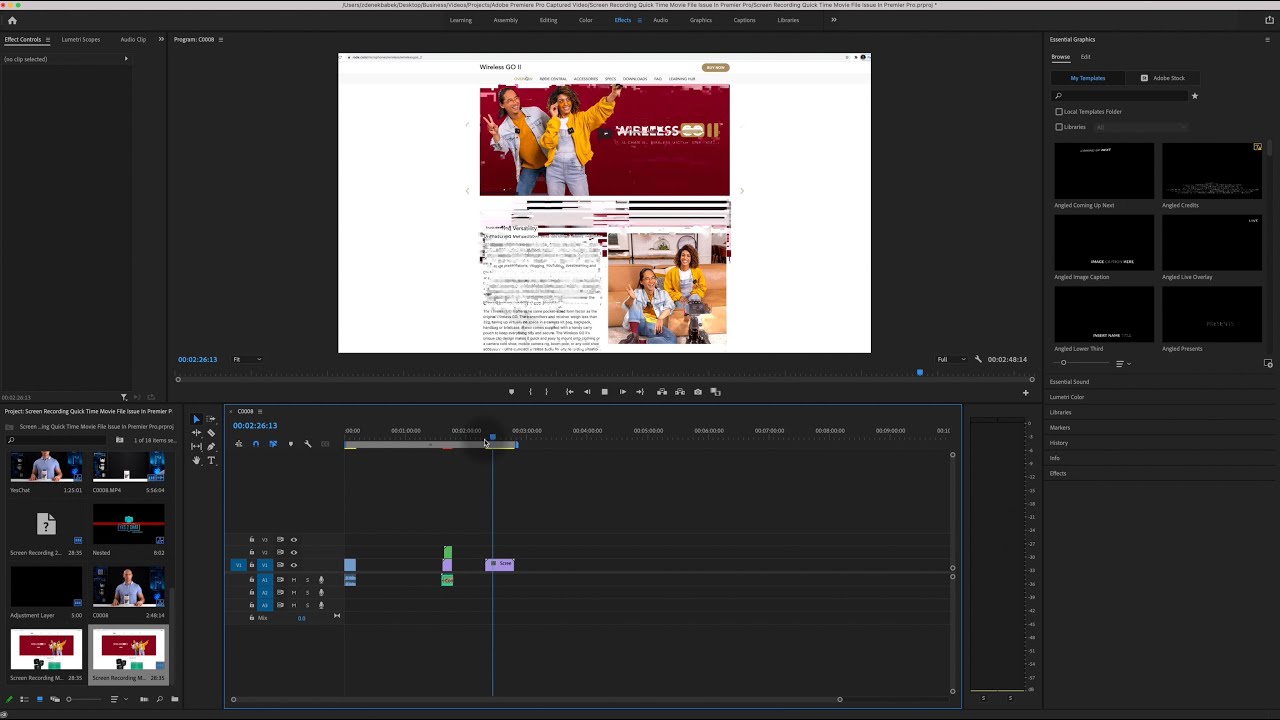Switch project panel to List view
This screenshot has width=1280, height=720.
[24, 699]
